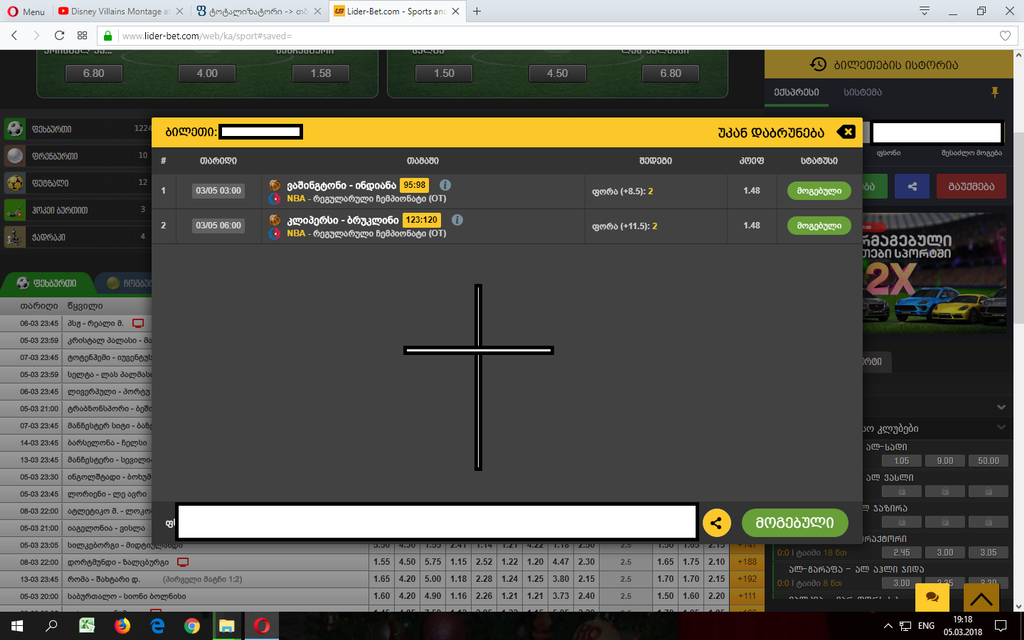Bookmark page with heart icon in address bar
The image size is (1024, 640).
coord(1005,36)
